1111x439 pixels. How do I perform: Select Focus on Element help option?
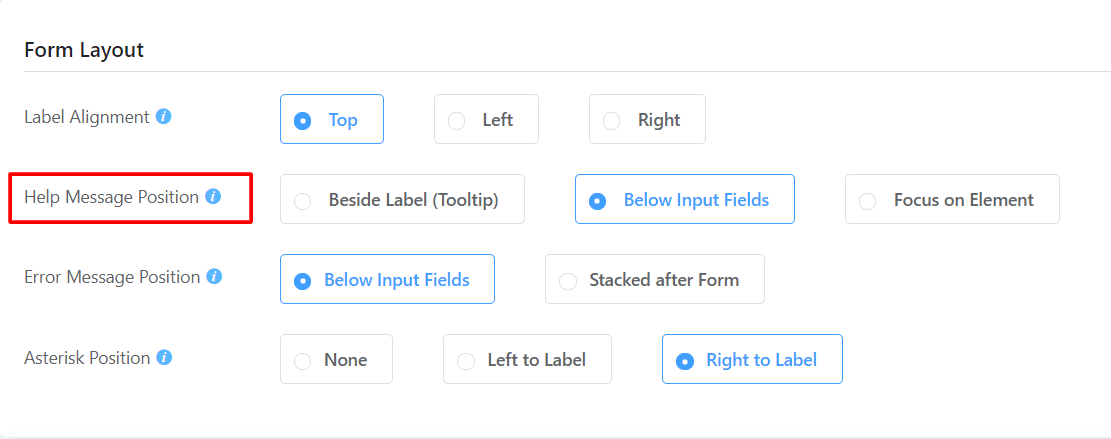pos(952,199)
